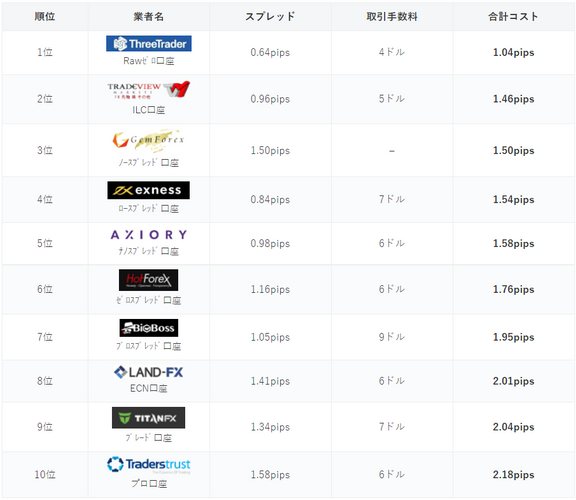
Task: Click the GemForex logo
Action: (x=149, y=140)
